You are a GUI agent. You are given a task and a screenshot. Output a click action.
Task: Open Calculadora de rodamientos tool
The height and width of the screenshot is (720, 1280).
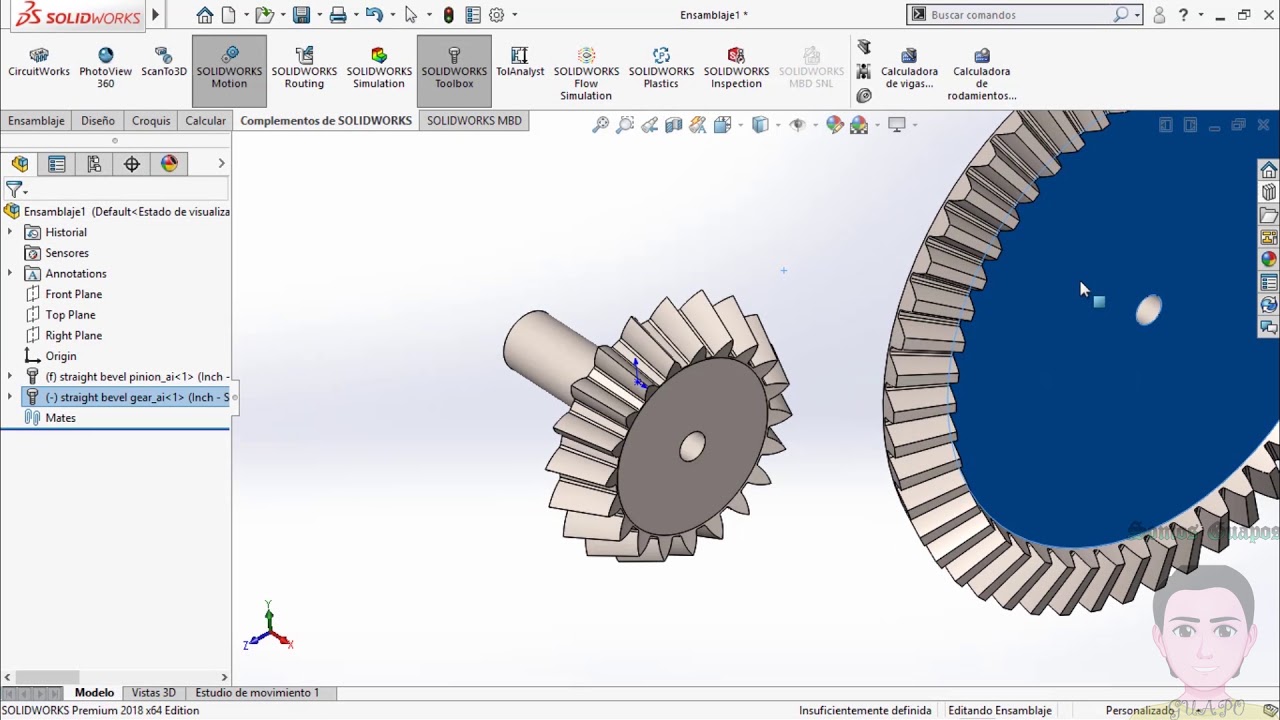pyautogui.click(x=982, y=74)
